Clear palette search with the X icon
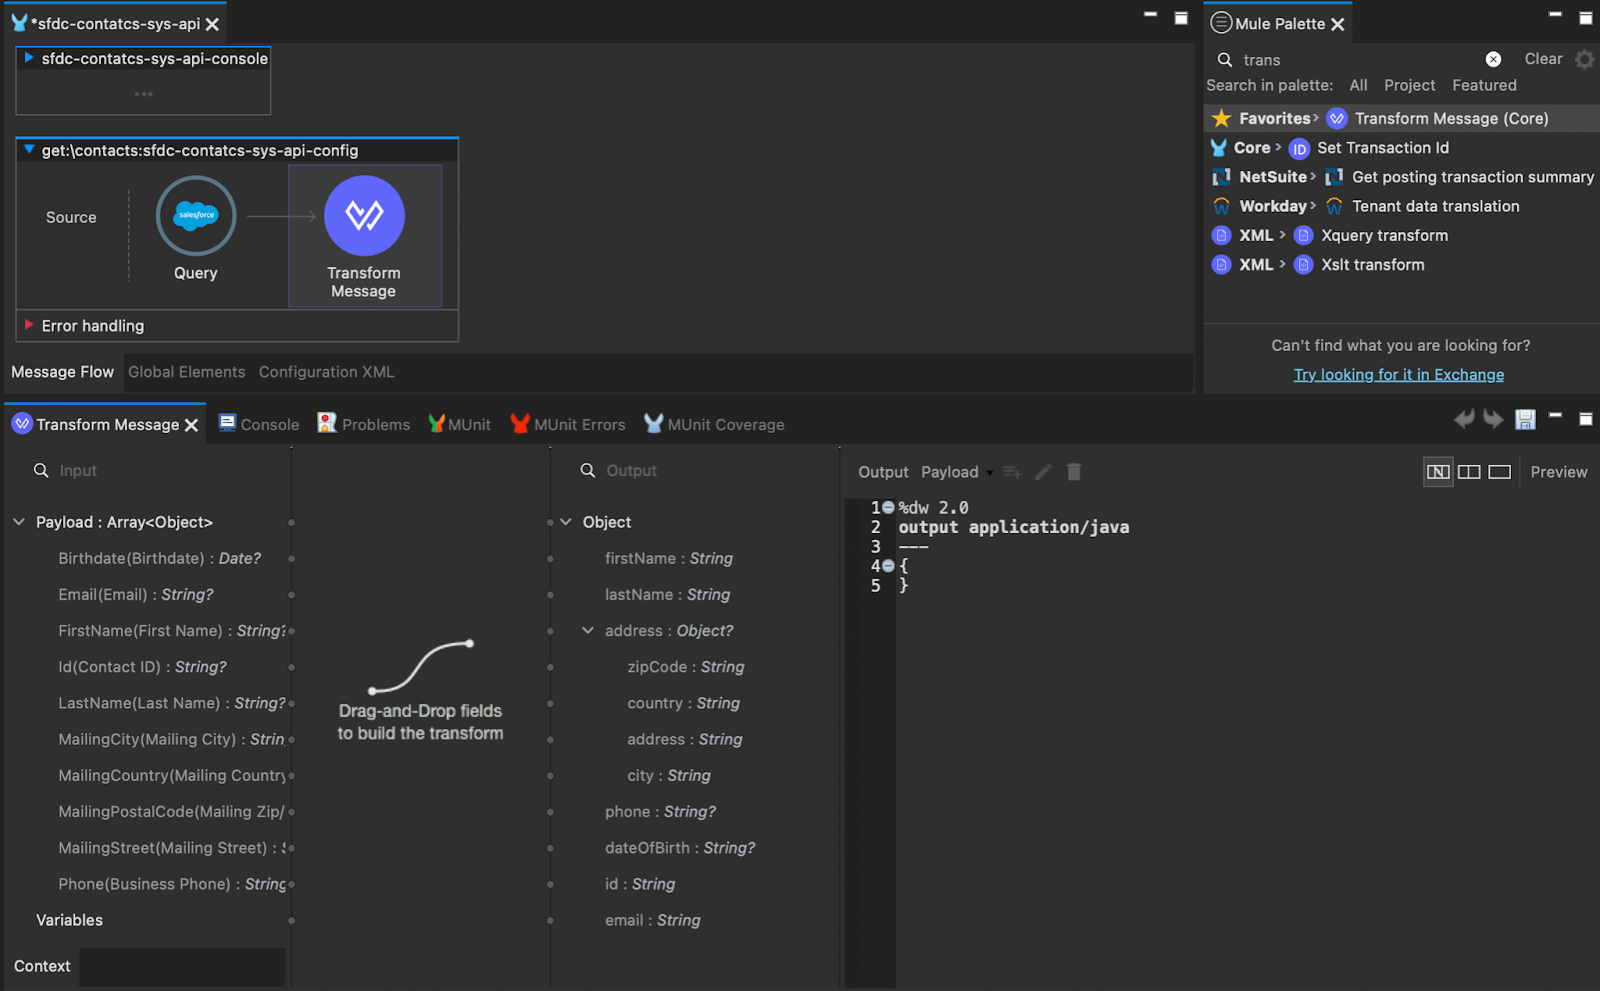 pos(1493,59)
